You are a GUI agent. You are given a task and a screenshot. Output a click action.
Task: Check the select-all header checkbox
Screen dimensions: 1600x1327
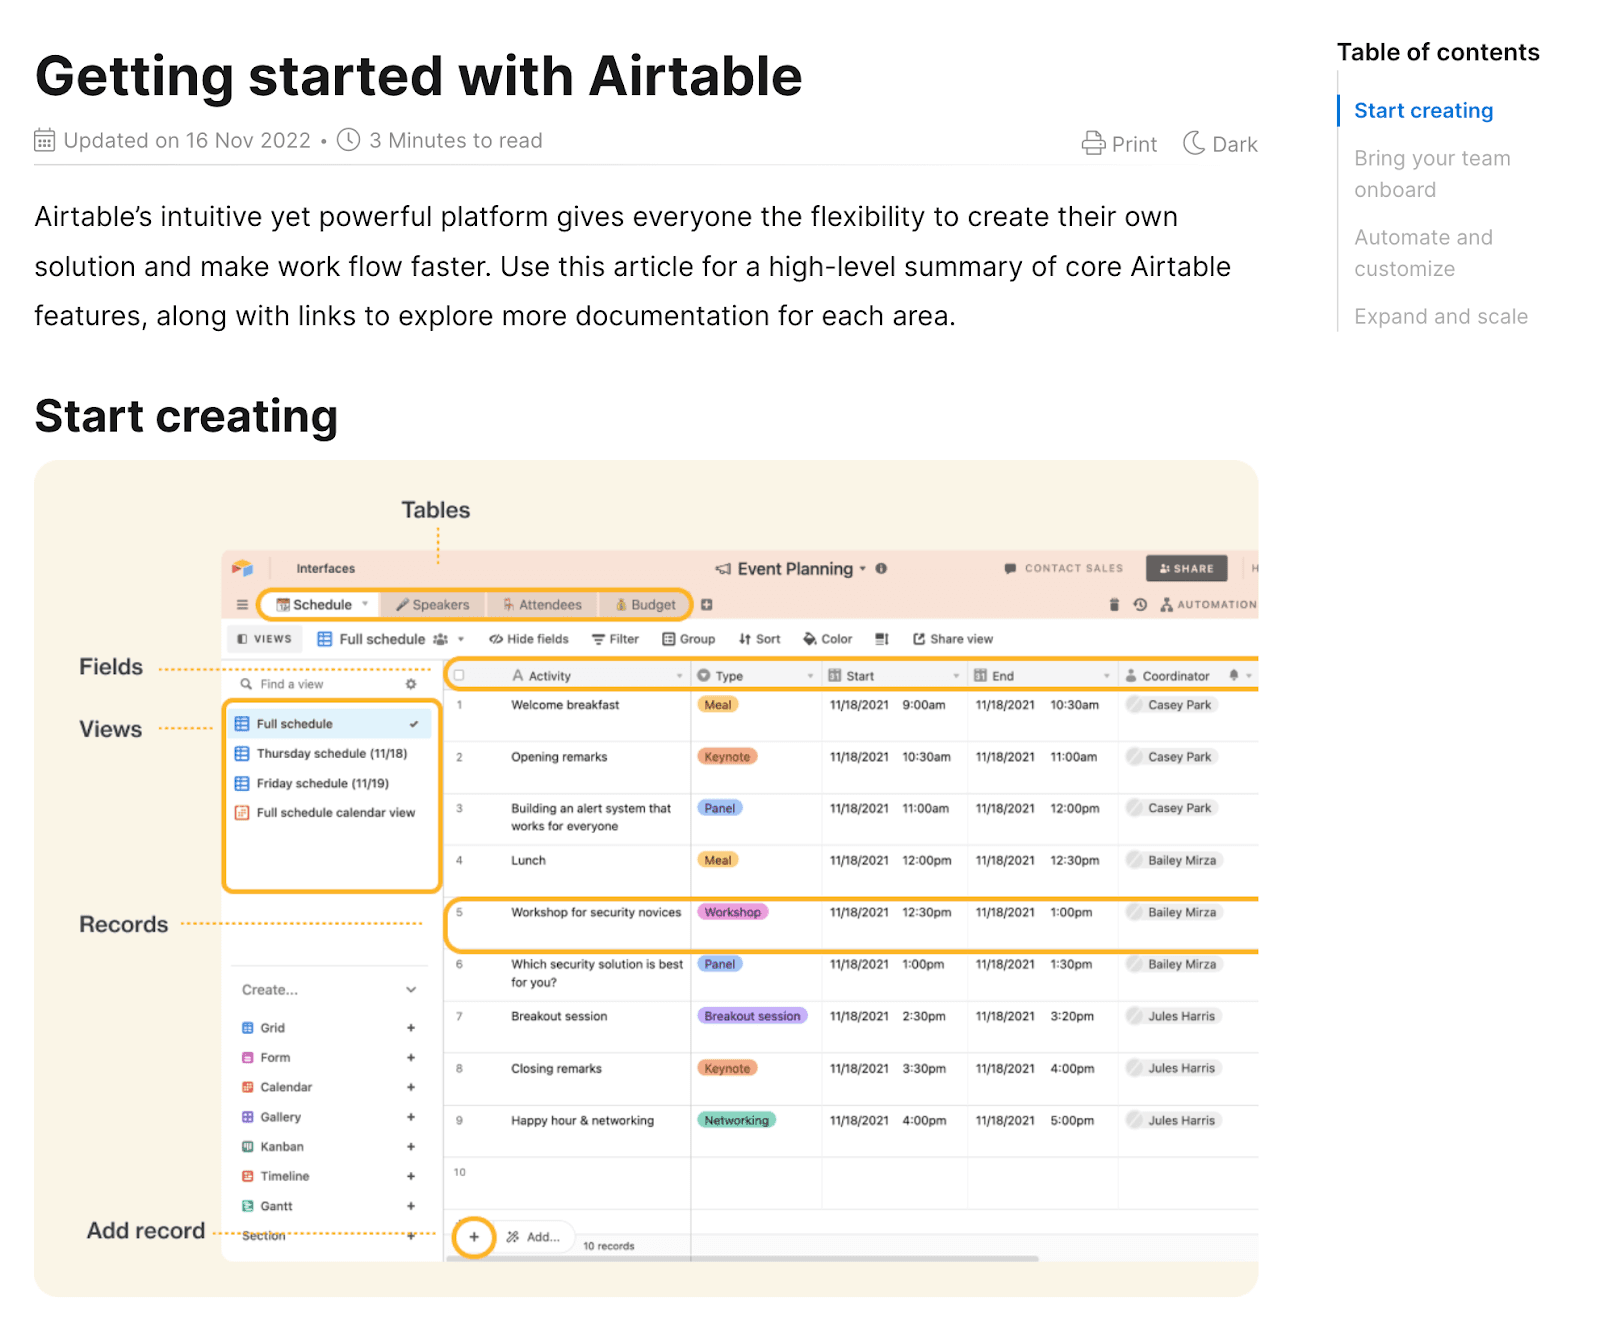(459, 676)
